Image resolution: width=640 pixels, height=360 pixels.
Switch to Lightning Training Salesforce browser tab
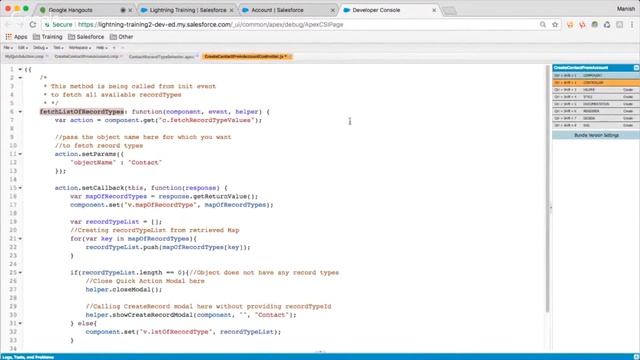pos(187,10)
